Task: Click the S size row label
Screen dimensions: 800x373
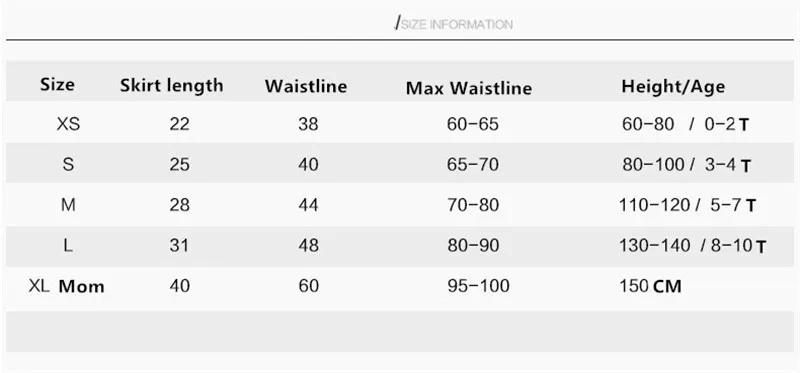Action: [x=68, y=164]
